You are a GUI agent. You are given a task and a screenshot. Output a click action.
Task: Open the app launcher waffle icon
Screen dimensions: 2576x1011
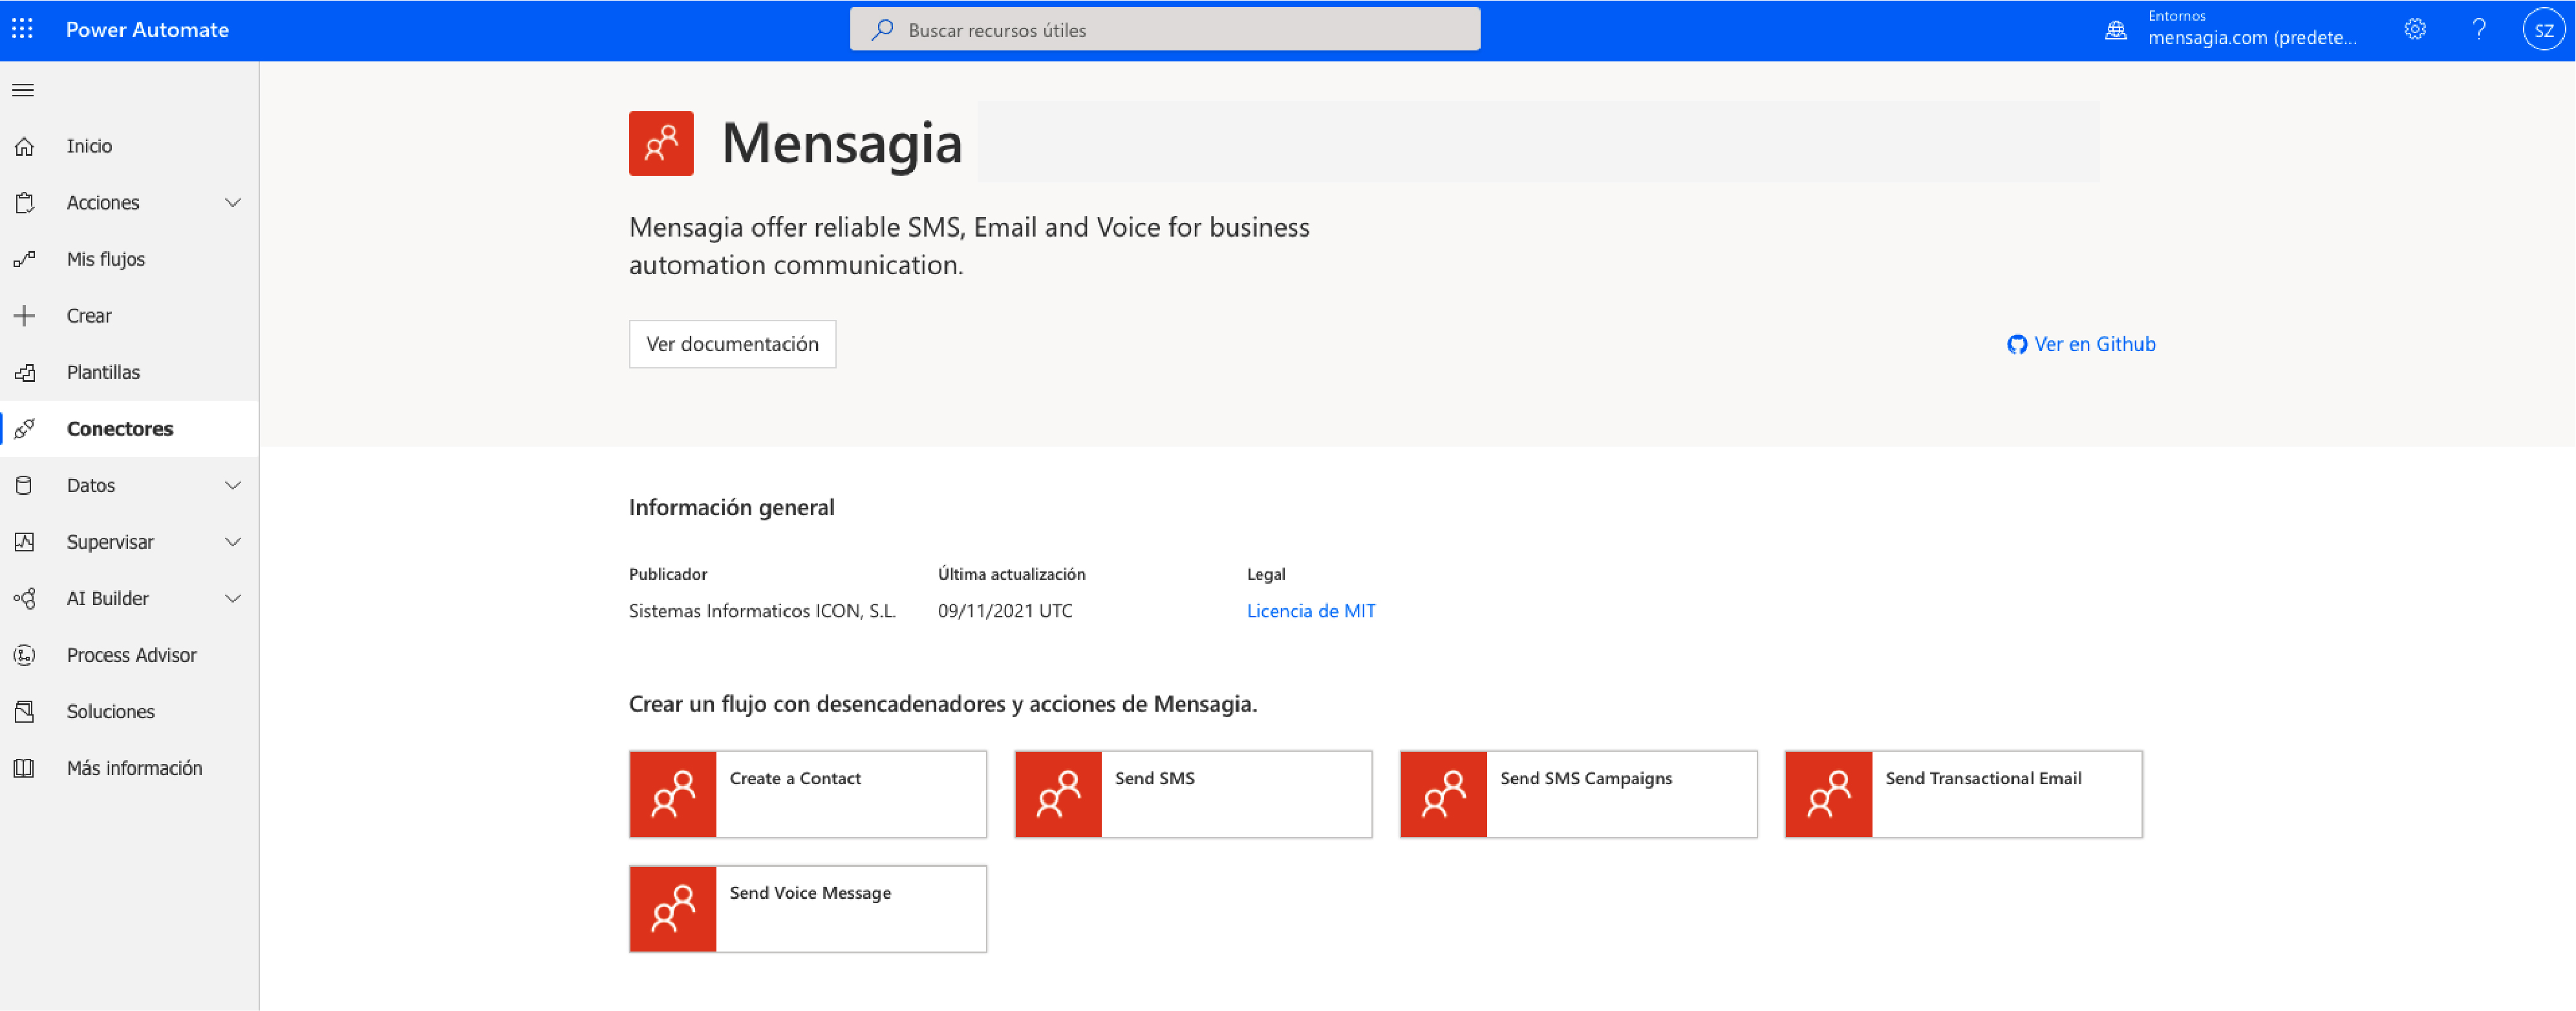coord(22,29)
